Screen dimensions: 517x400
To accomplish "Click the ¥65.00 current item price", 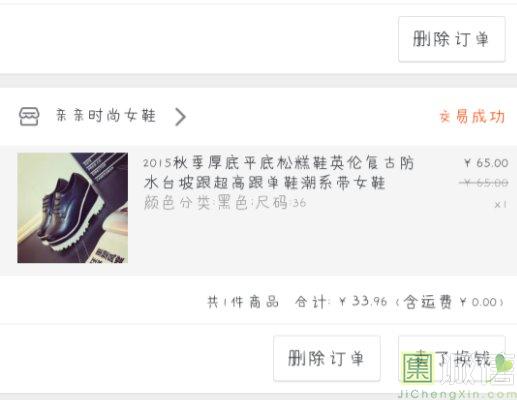I will pyautogui.click(x=486, y=163).
